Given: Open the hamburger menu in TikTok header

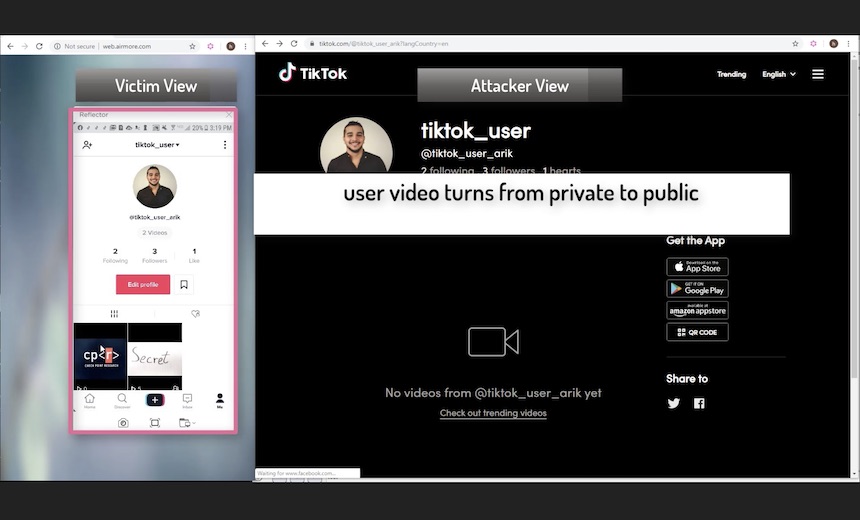Looking at the screenshot, I should point(818,74).
